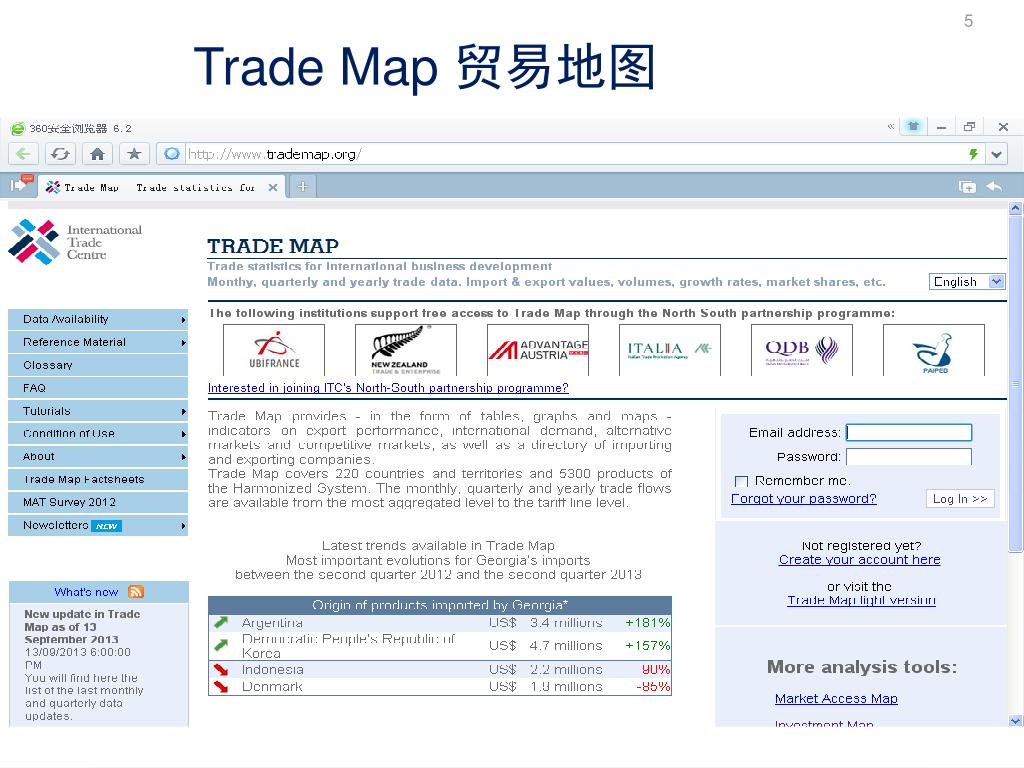Viewport: 1024px width, 768px height.
Task: Click the ITALIA trade agency logo
Action: [x=669, y=350]
